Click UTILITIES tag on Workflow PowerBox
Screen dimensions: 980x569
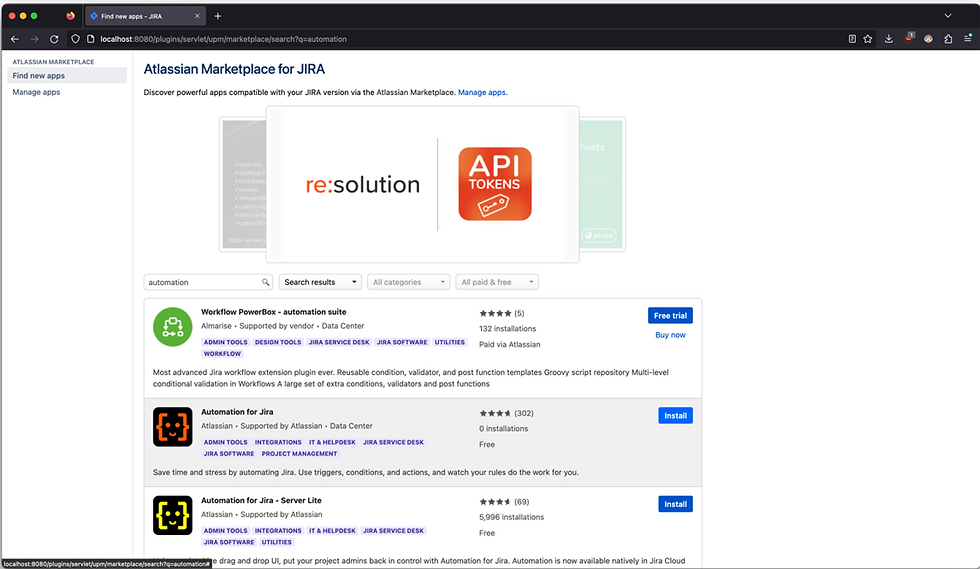pos(450,342)
